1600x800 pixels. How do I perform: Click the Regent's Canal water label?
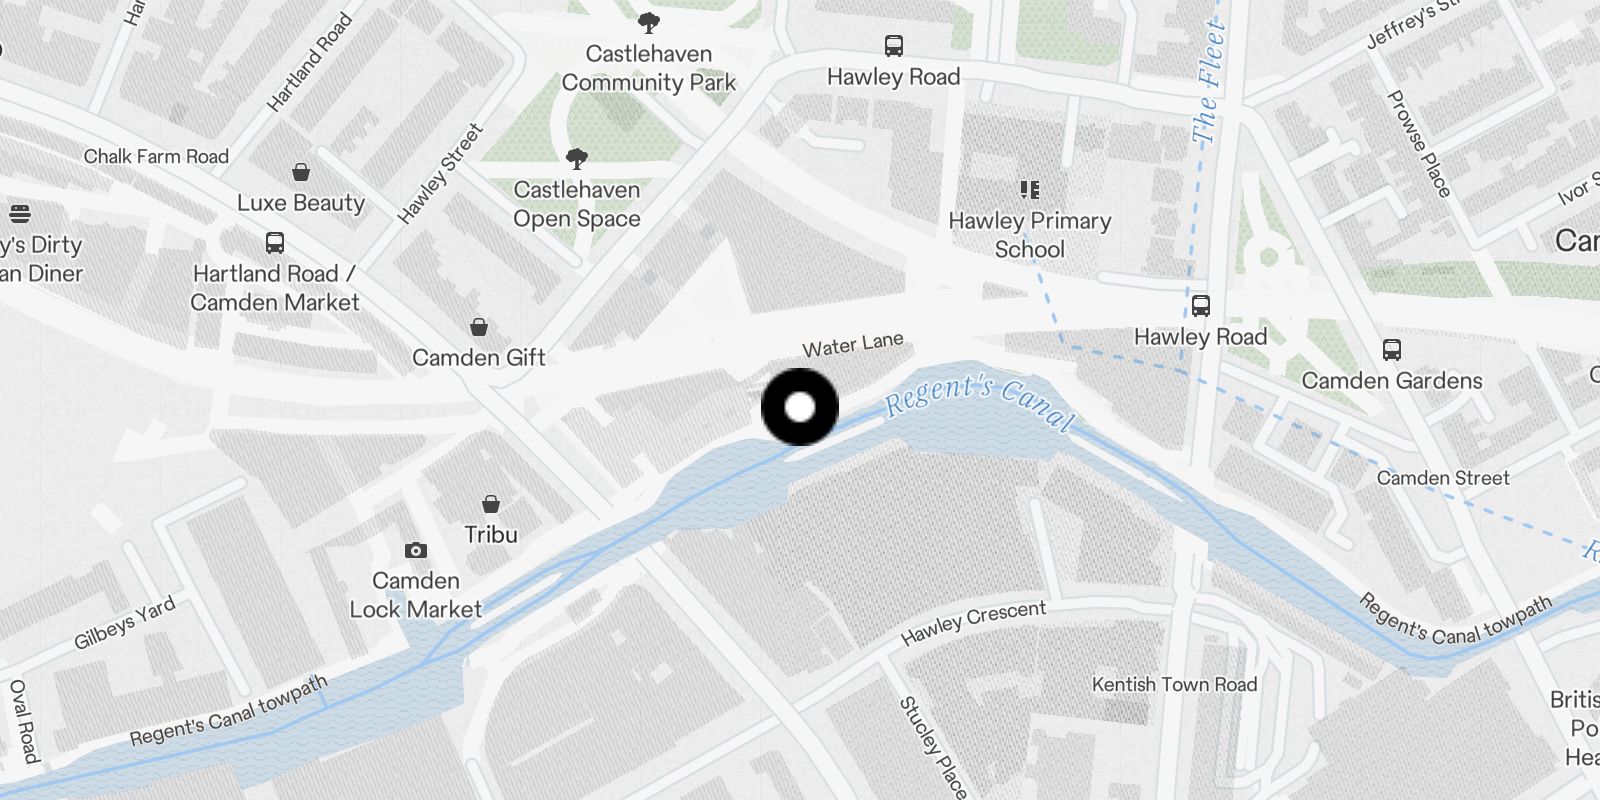pyautogui.click(x=980, y=403)
